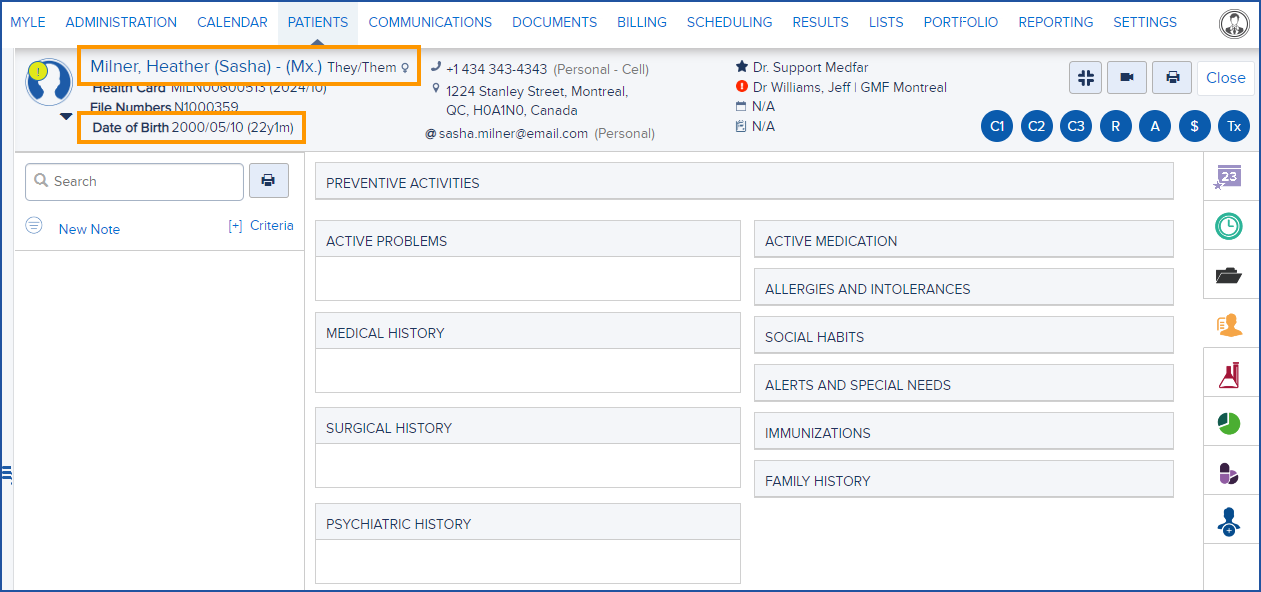The width and height of the screenshot is (1261, 592).
Task: Open the documents folder icon in right sidebar
Action: click(x=1231, y=274)
